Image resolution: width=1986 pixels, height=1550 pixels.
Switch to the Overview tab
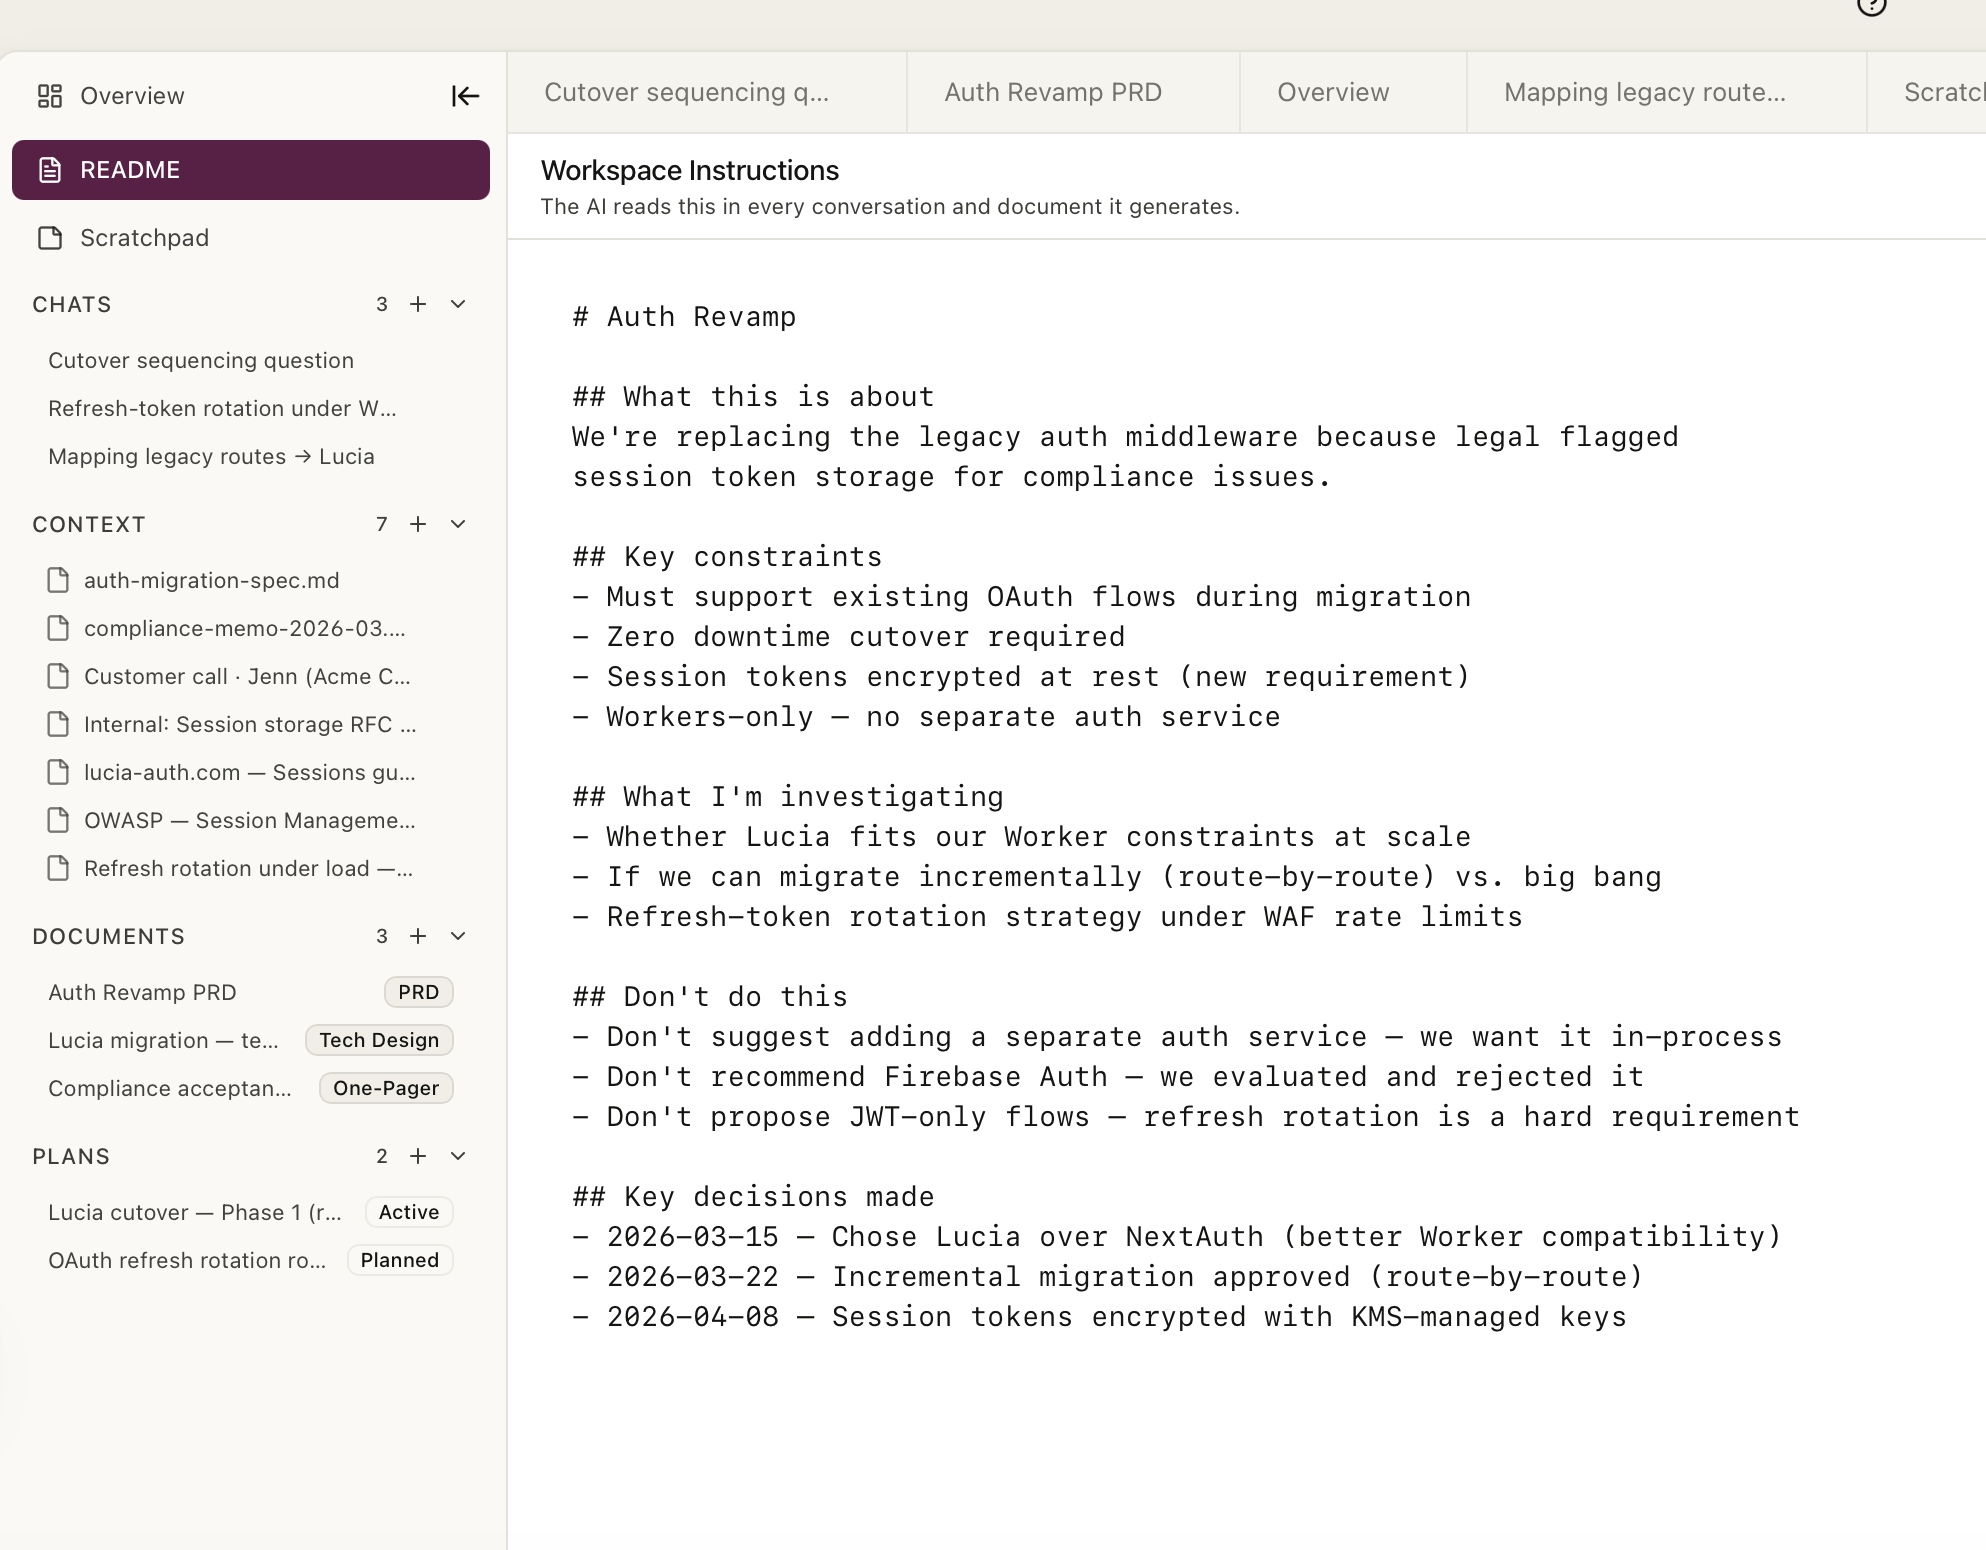(1332, 92)
